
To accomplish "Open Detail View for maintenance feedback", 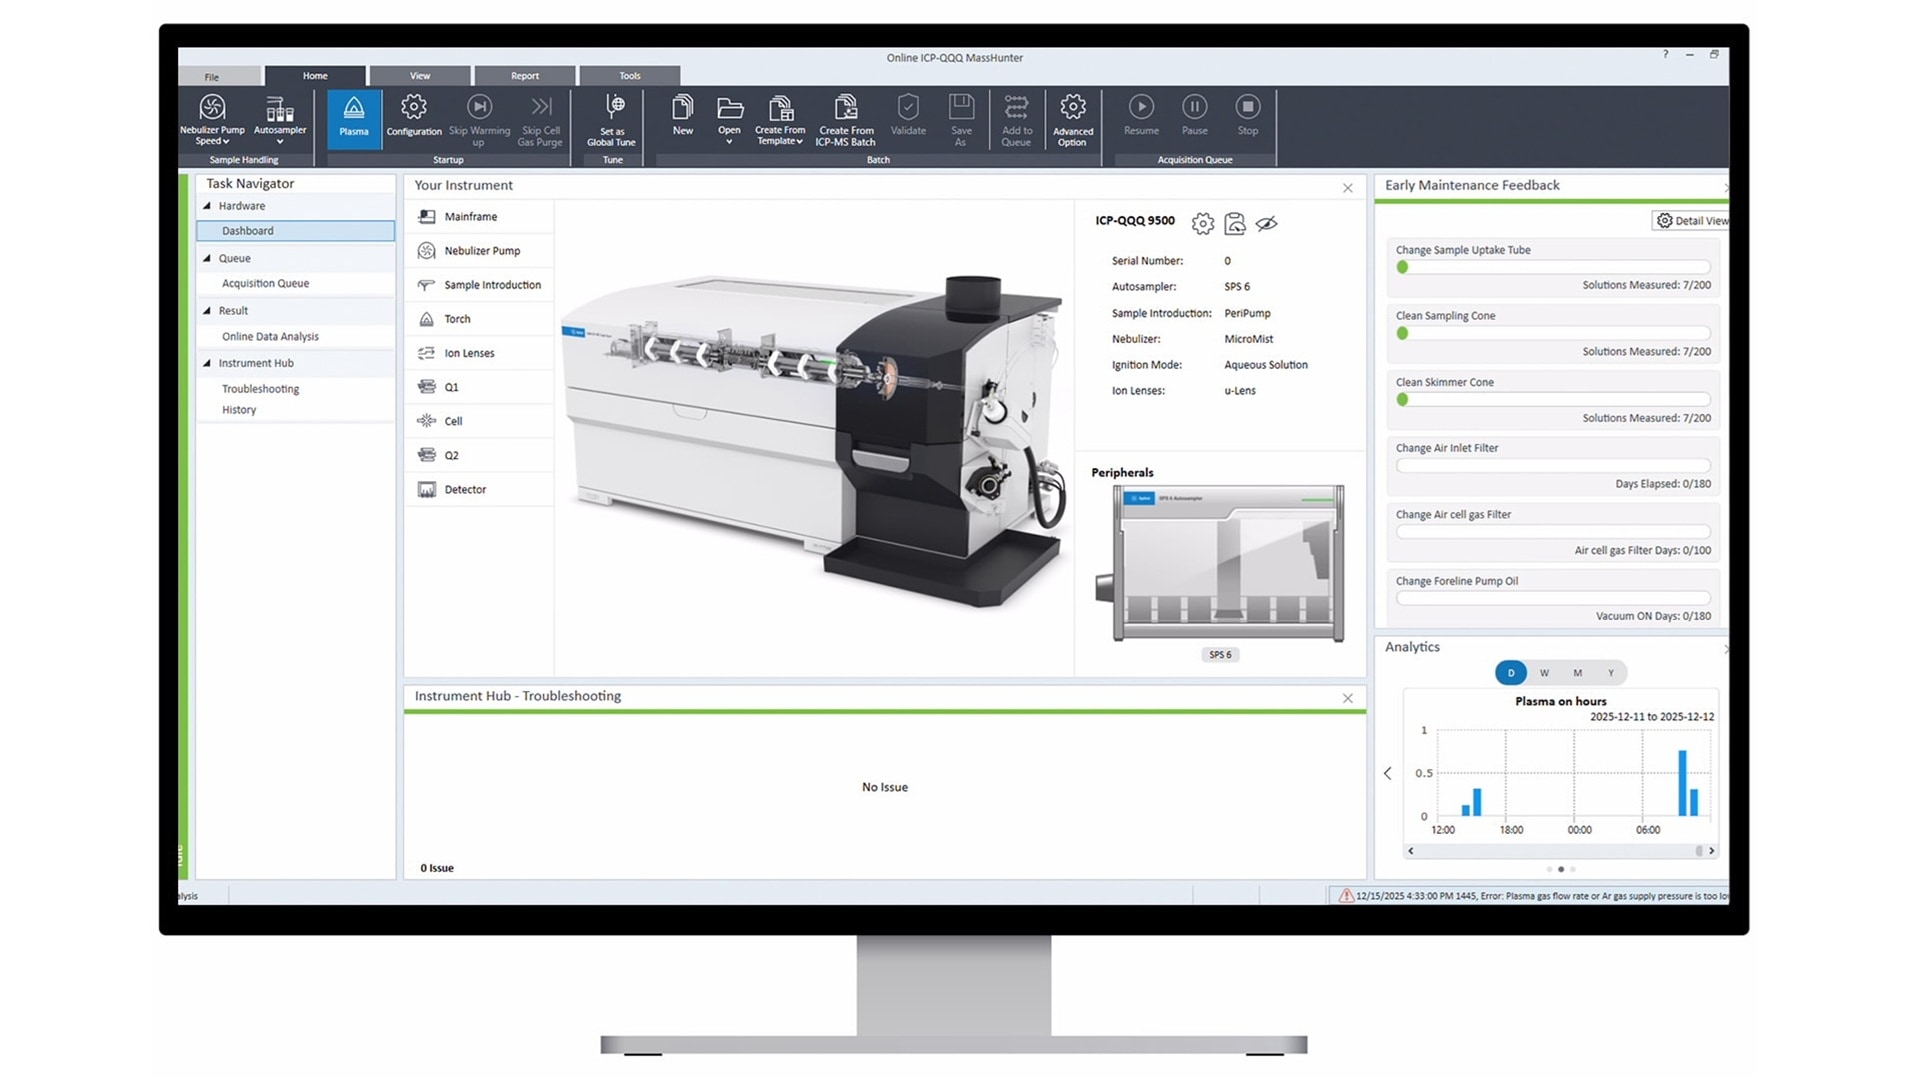I will coord(1691,221).
